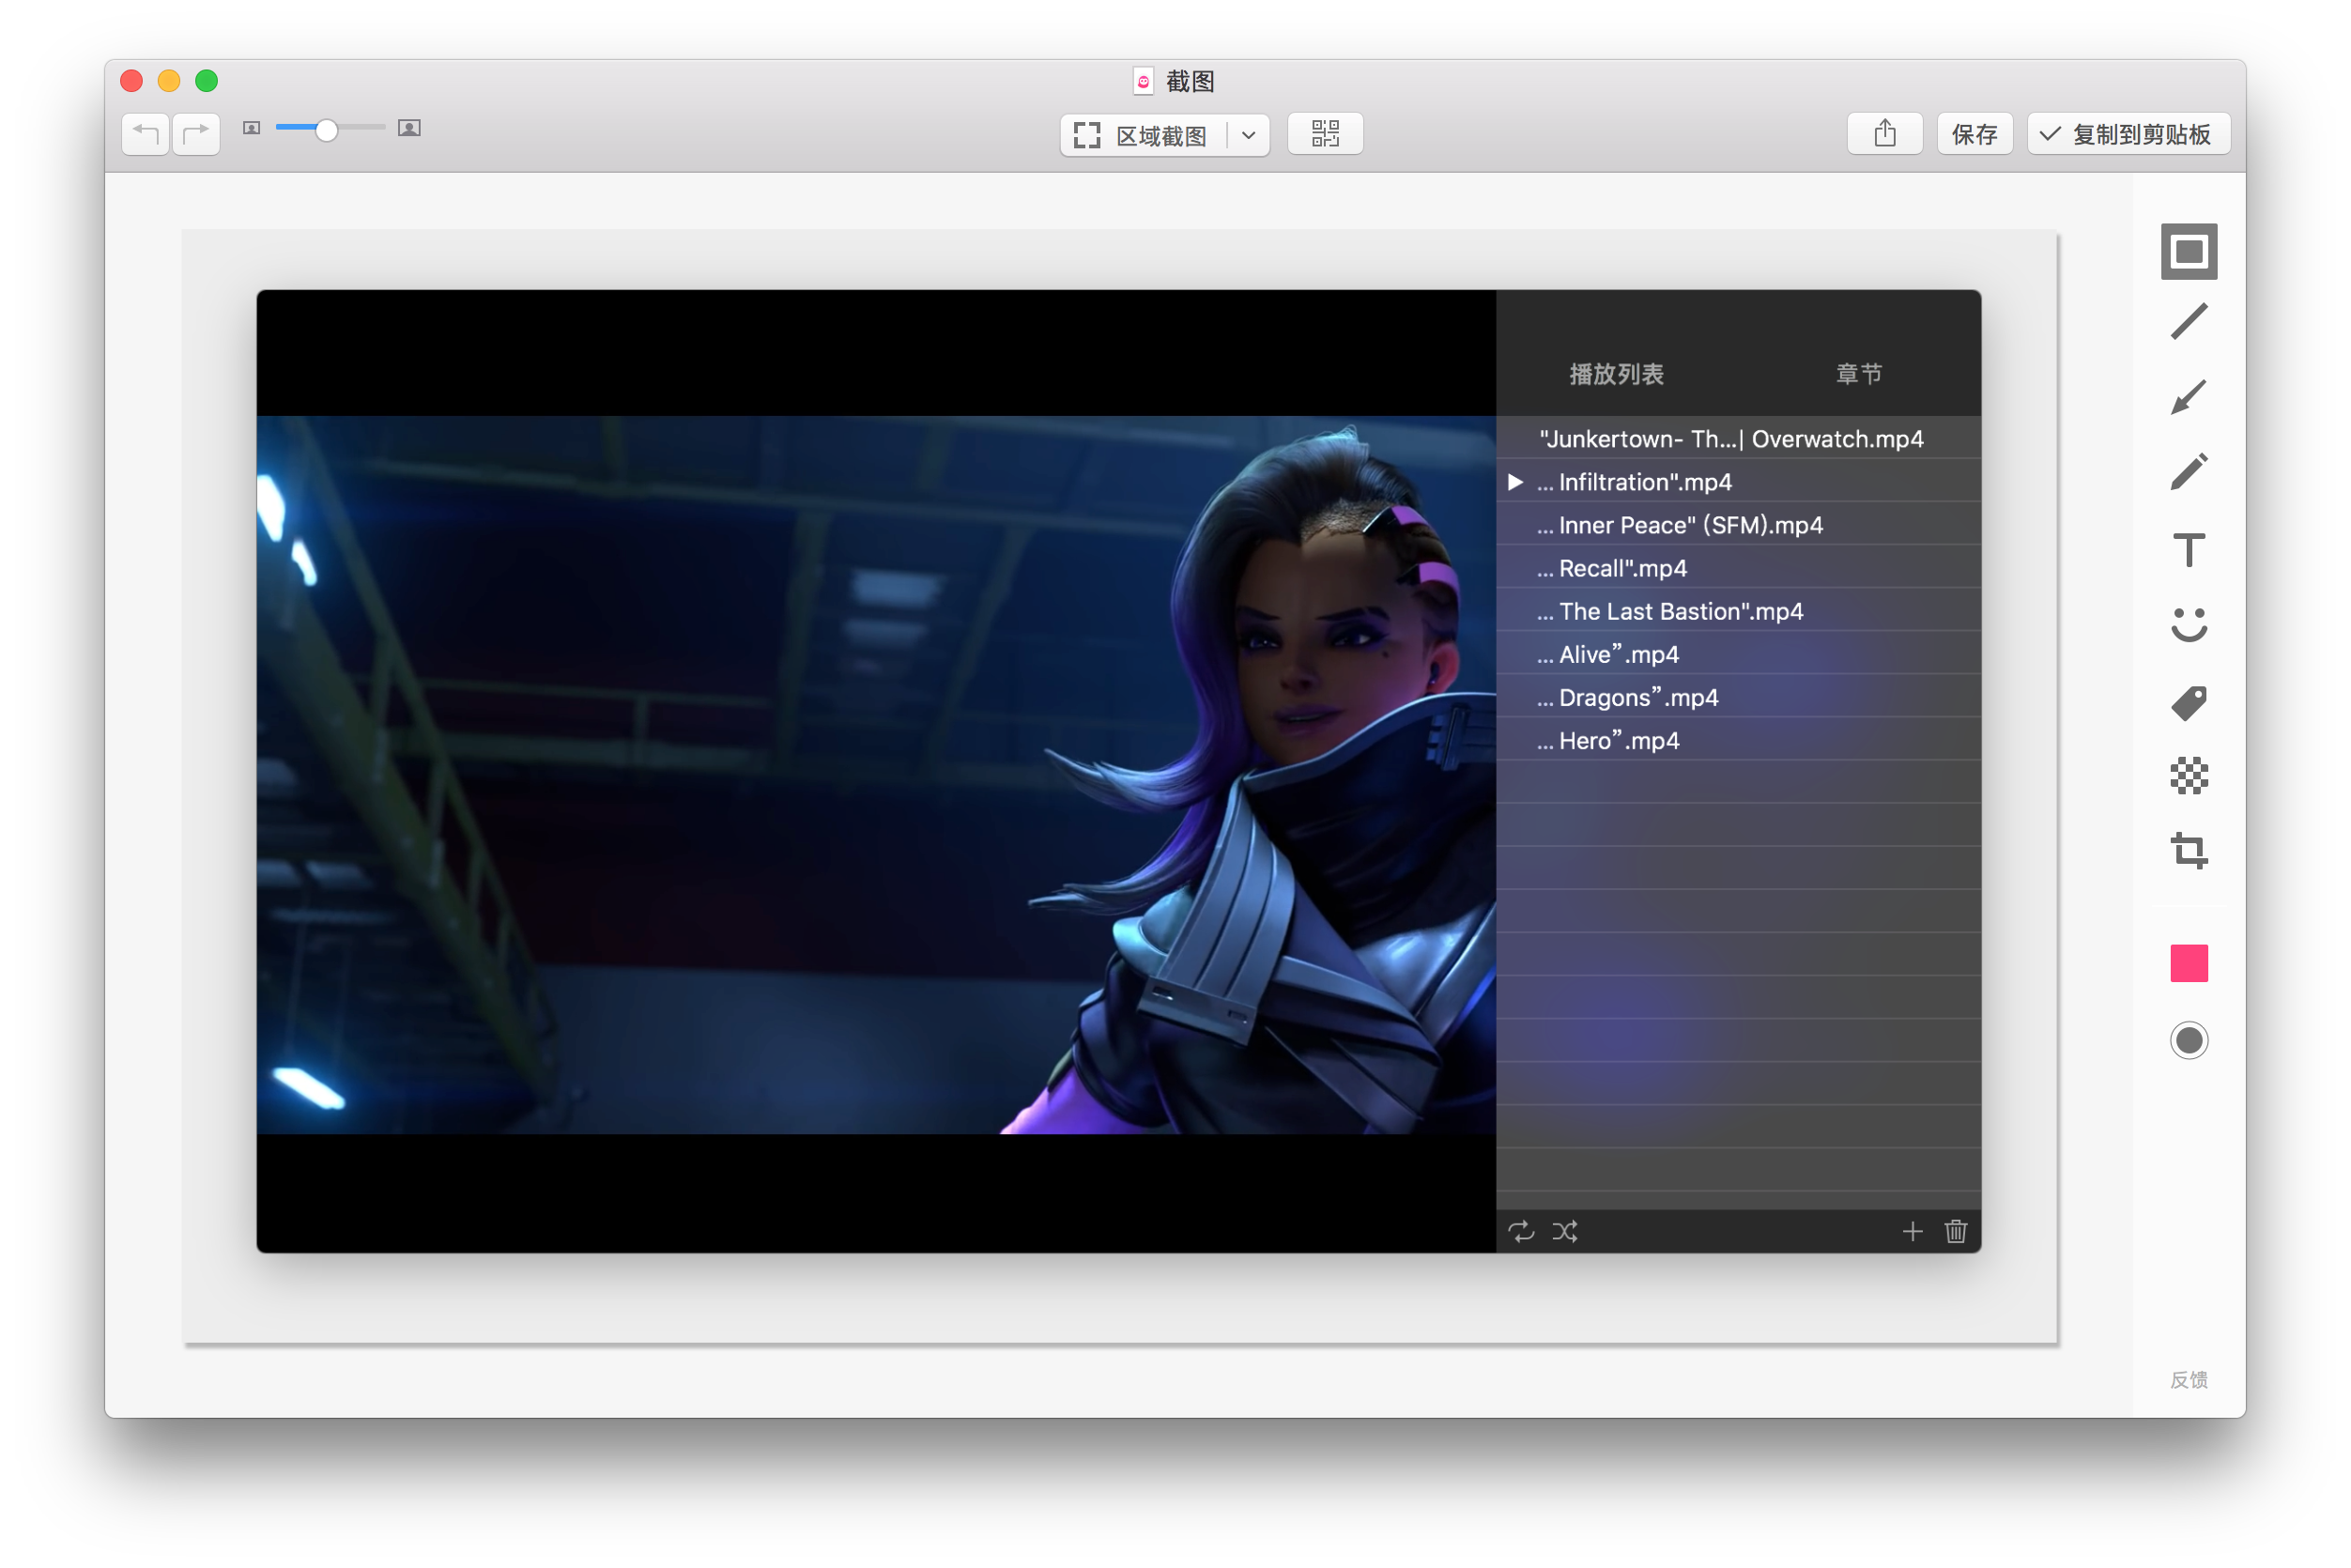This screenshot has height=1568, width=2351.
Task: Select the Mosaic pixelate tool
Action: point(2188,776)
